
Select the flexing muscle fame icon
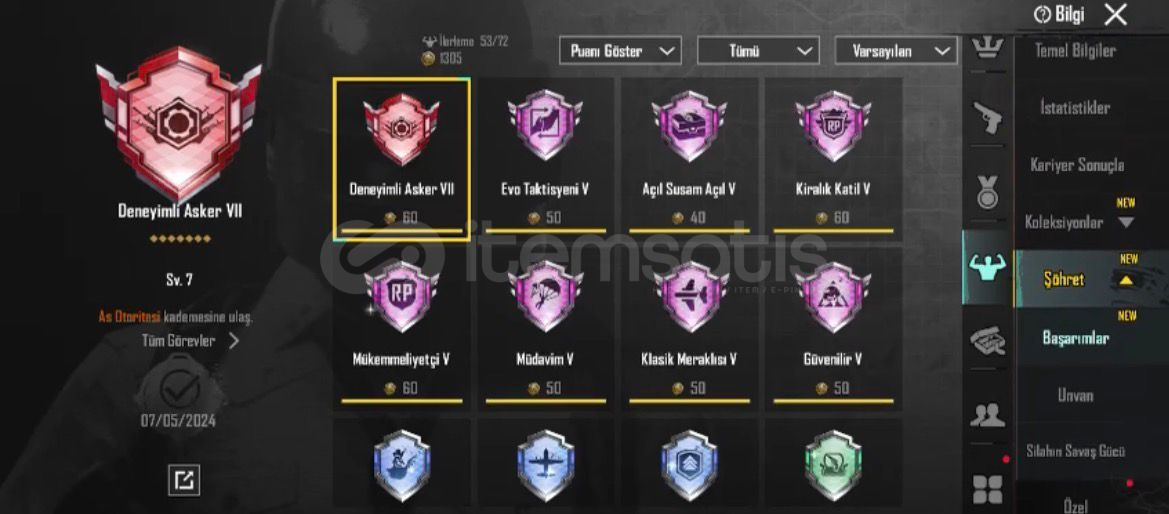(988, 266)
